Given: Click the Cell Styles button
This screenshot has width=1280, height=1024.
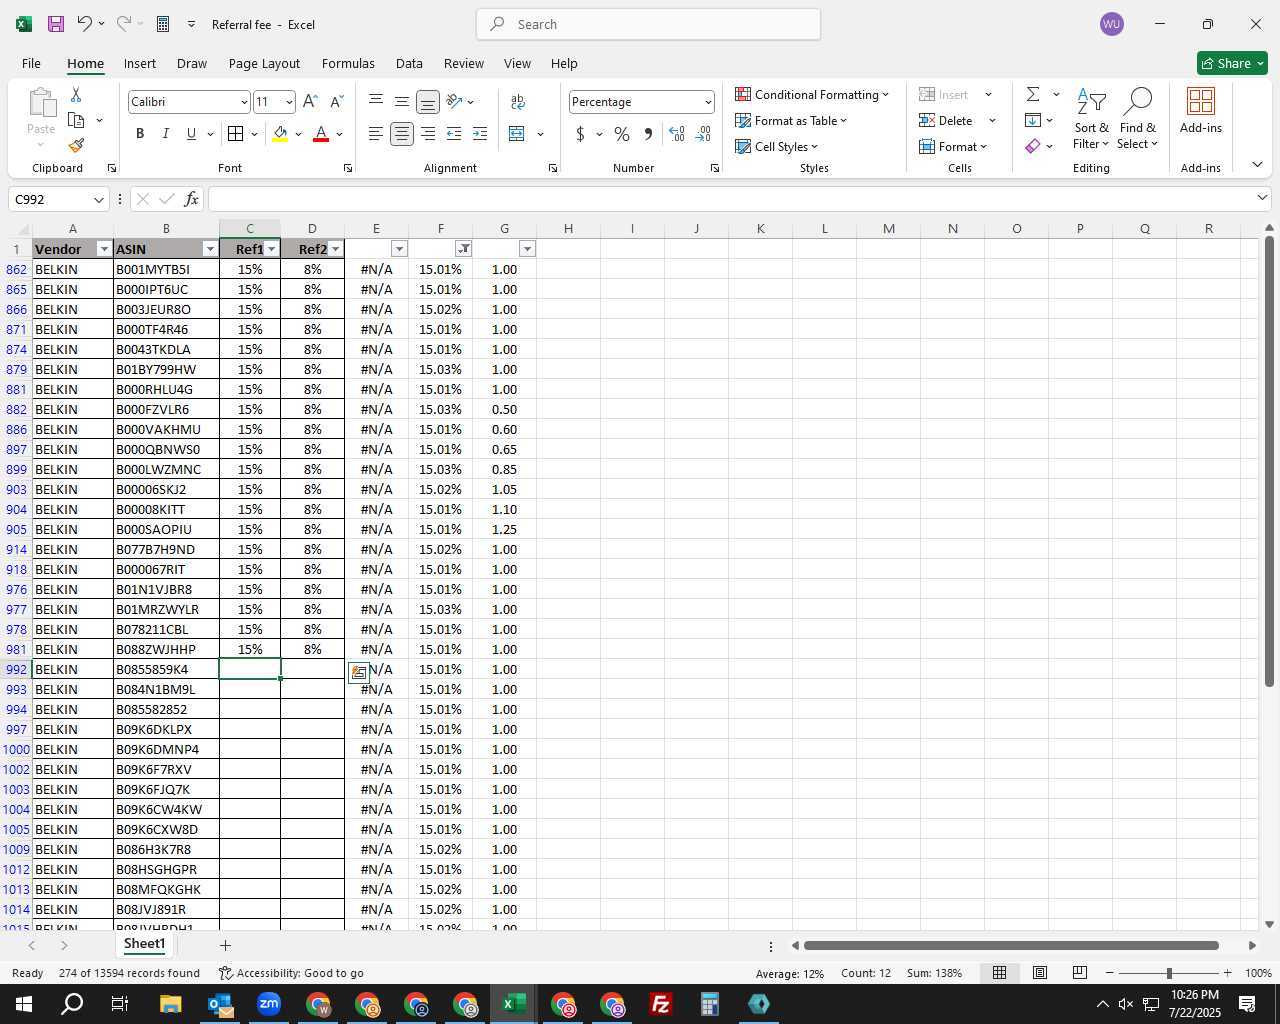Looking at the screenshot, I should coord(777,146).
